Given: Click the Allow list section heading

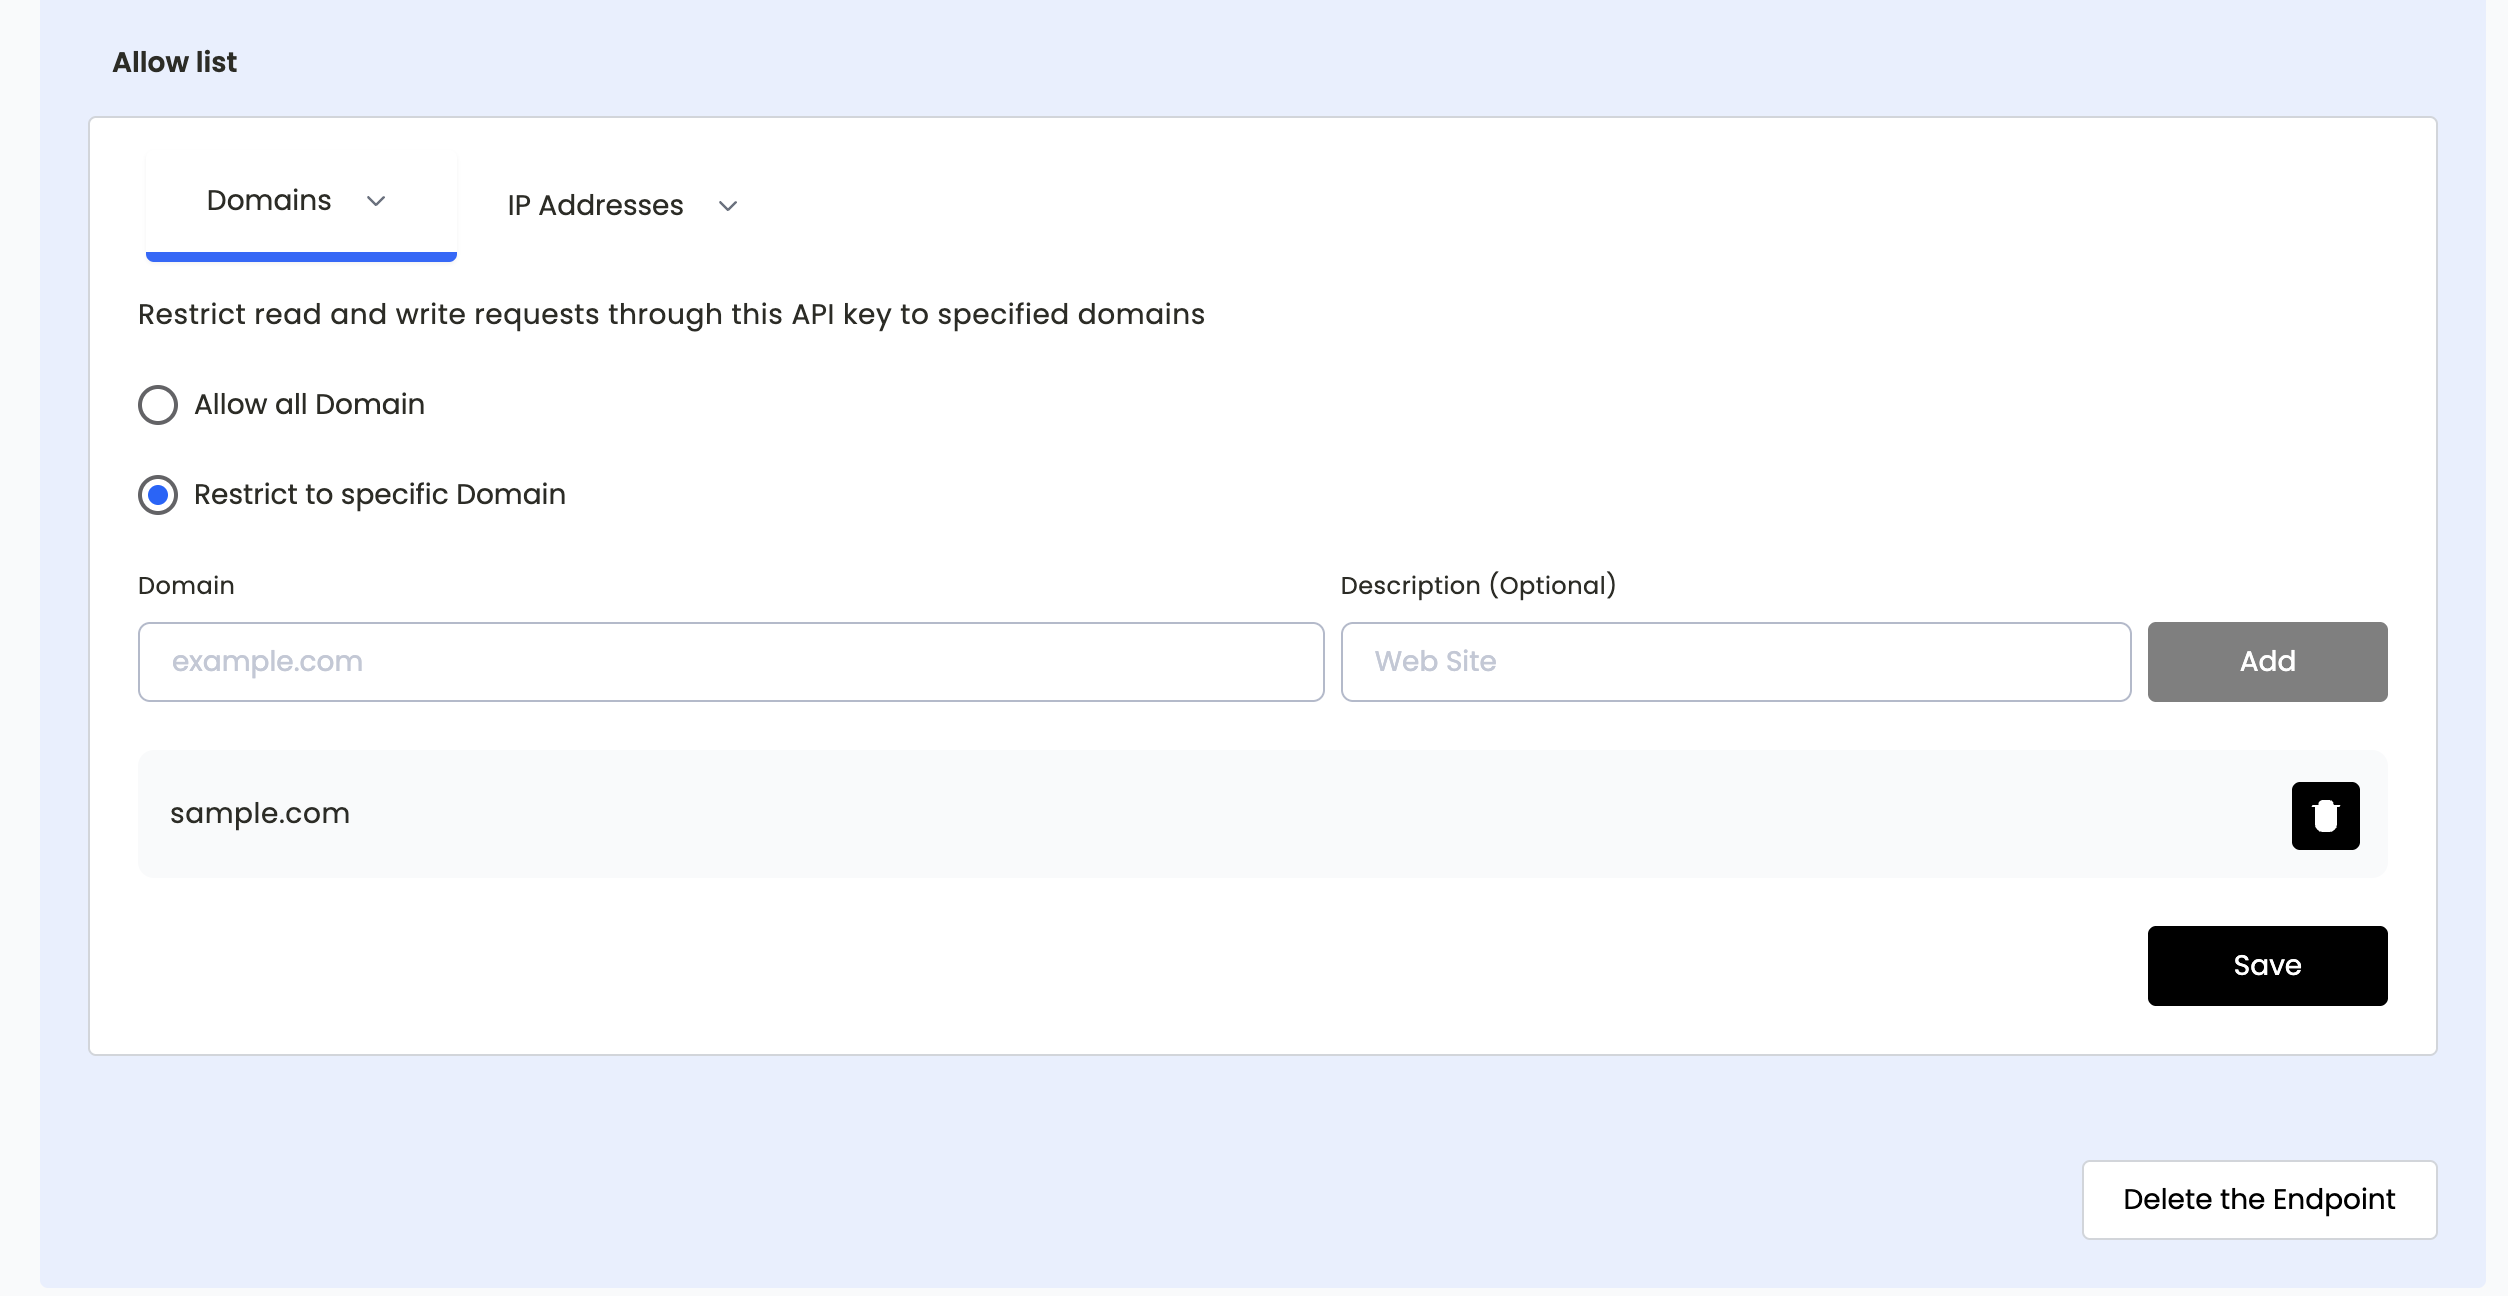Looking at the screenshot, I should [174, 62].
